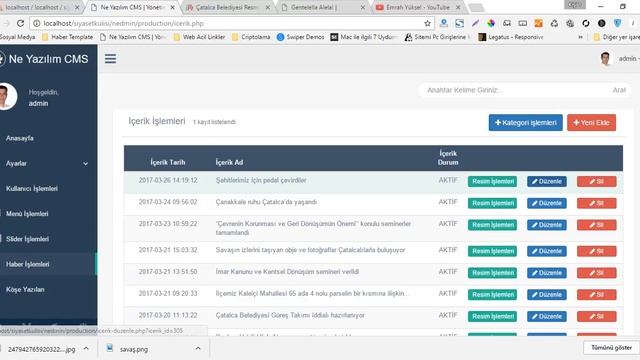Viewport: 640px width, 360px height.
Task: Click Sil for Çanakkale ruhu row
Action: pos(596,203)
